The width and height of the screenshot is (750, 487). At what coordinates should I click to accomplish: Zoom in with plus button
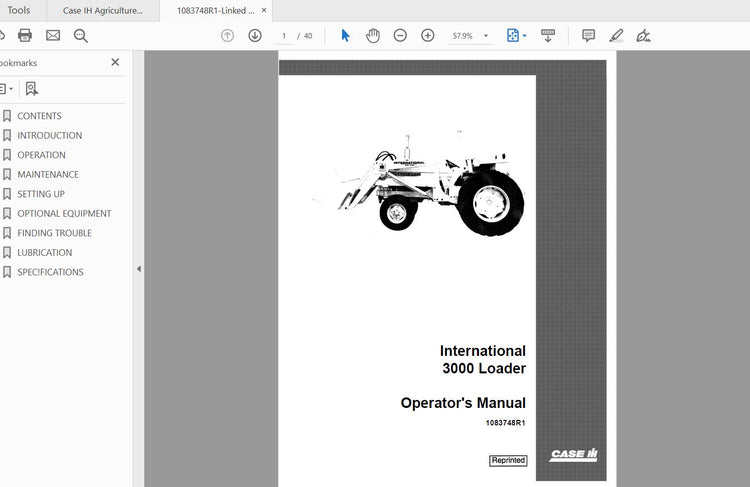click(x=428, y=35)
